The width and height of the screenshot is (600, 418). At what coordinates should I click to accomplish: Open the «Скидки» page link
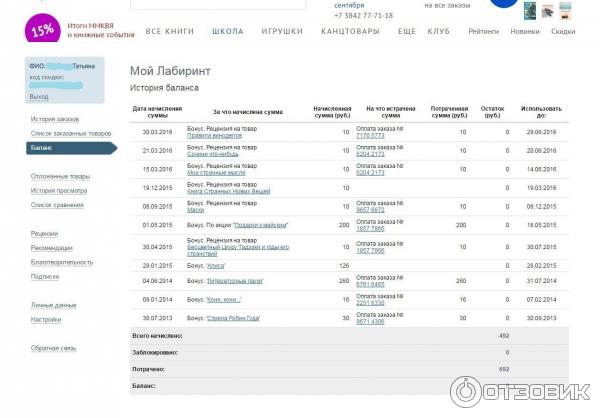pos(563,32)
